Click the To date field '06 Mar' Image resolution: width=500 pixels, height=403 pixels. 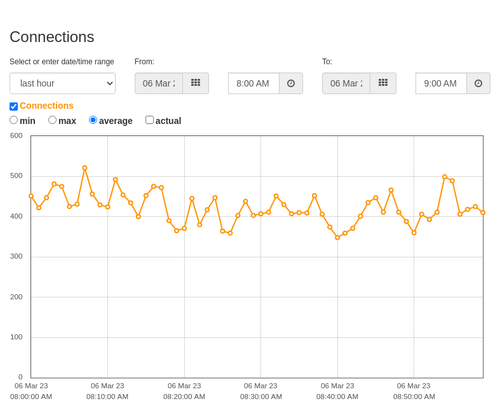point(346,83)
